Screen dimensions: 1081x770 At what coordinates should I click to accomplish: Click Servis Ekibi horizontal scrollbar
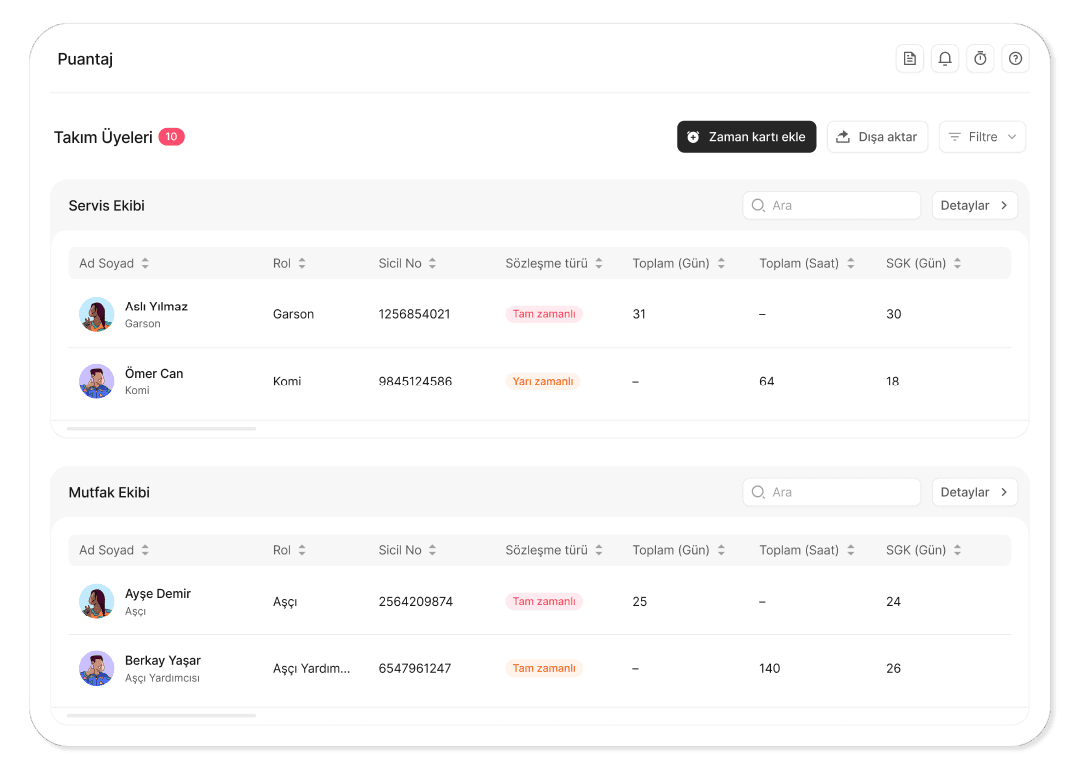click(x=161, y=428)
